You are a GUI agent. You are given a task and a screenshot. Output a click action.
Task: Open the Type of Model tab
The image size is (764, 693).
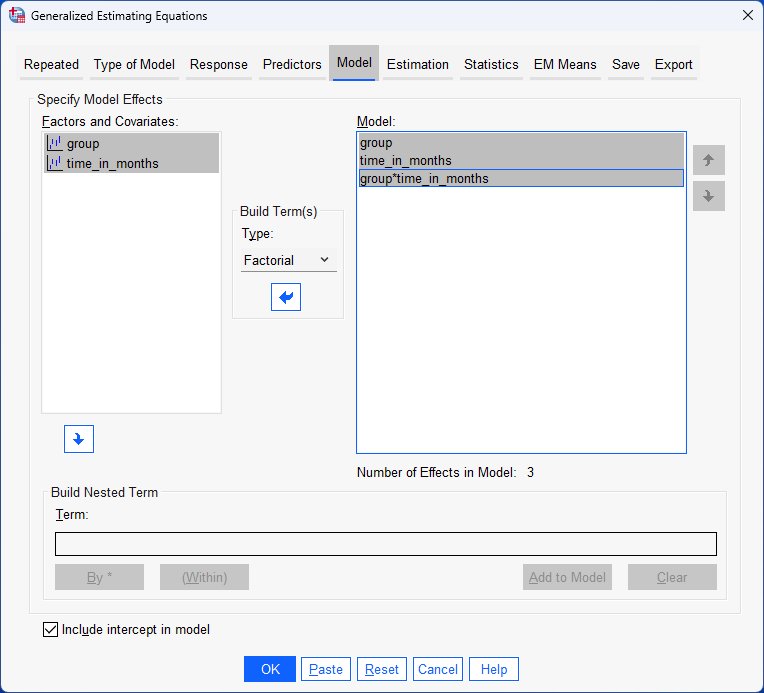click(134, 64)
